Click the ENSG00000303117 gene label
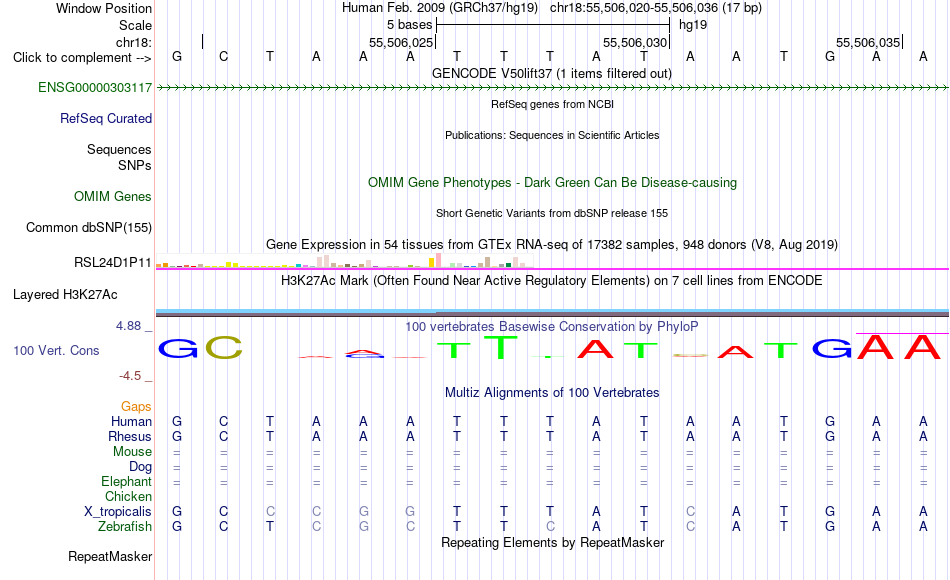Screen dimensions: 950x580 tap(95, 88)
